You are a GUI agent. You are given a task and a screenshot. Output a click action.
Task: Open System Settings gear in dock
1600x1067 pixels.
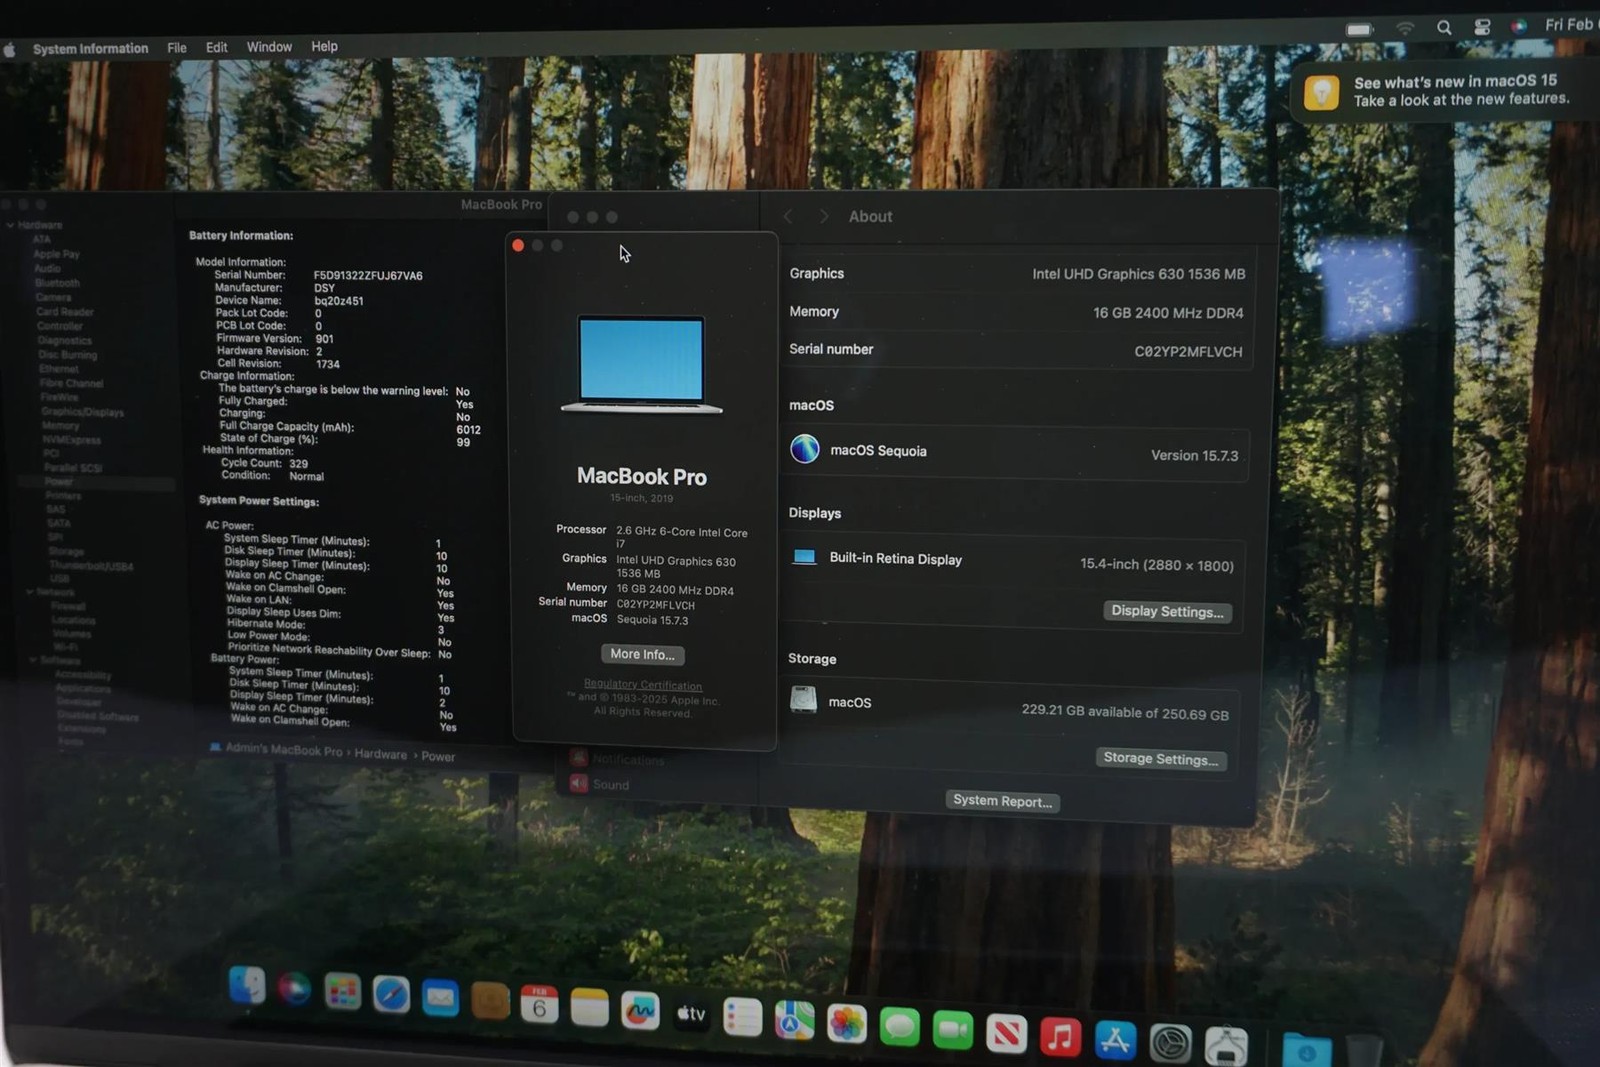click(x=1170, y=1044)
